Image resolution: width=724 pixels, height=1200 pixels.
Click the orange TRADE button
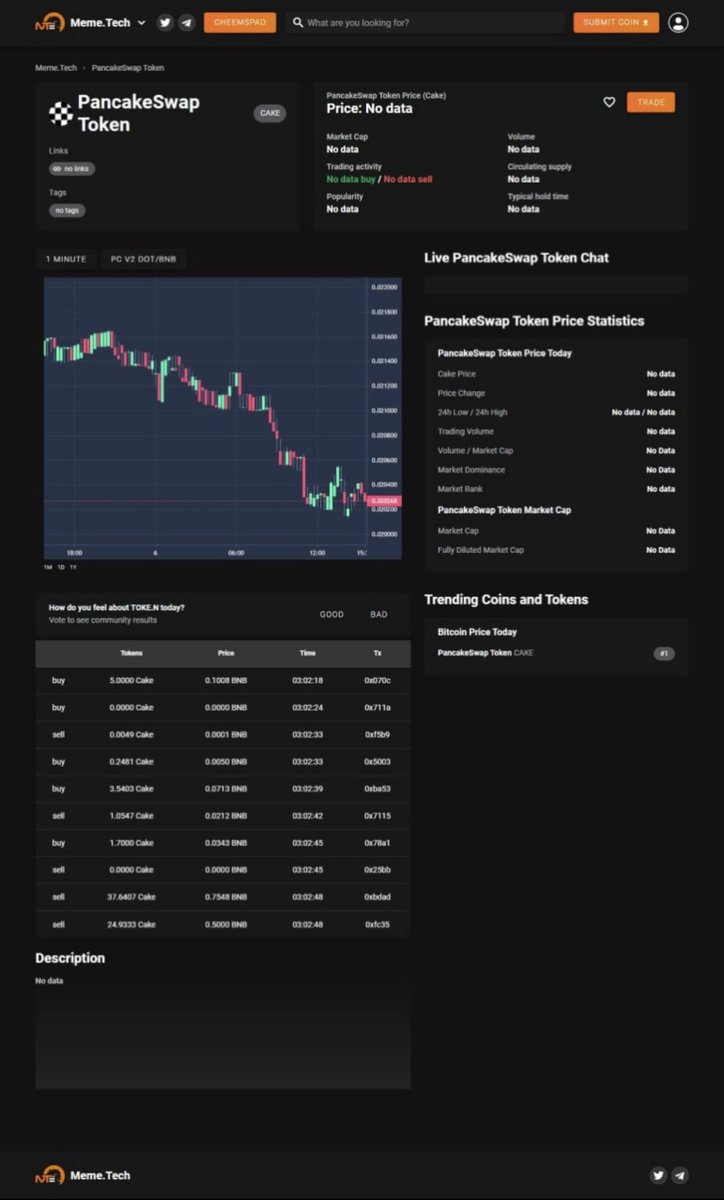[x=651, y=102]
